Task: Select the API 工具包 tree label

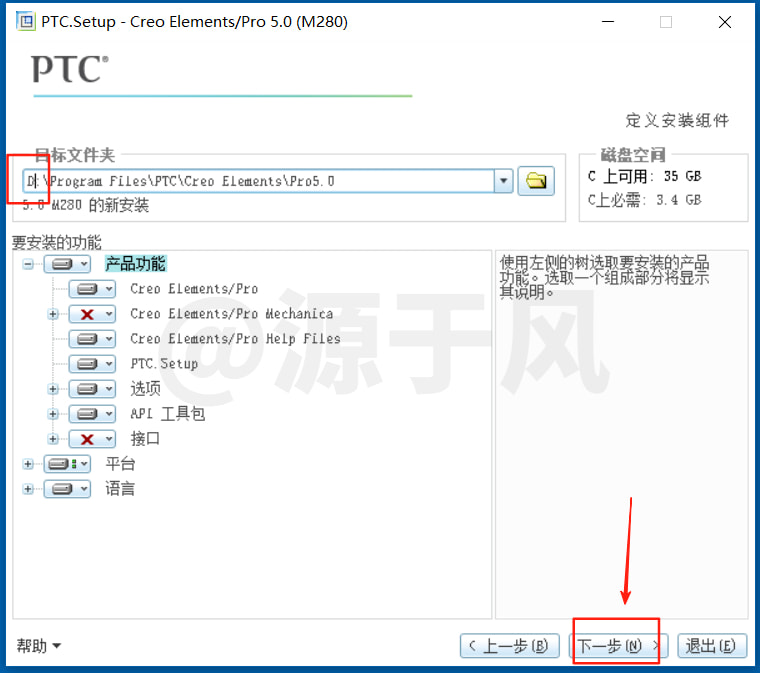Action: coord(168,414)
